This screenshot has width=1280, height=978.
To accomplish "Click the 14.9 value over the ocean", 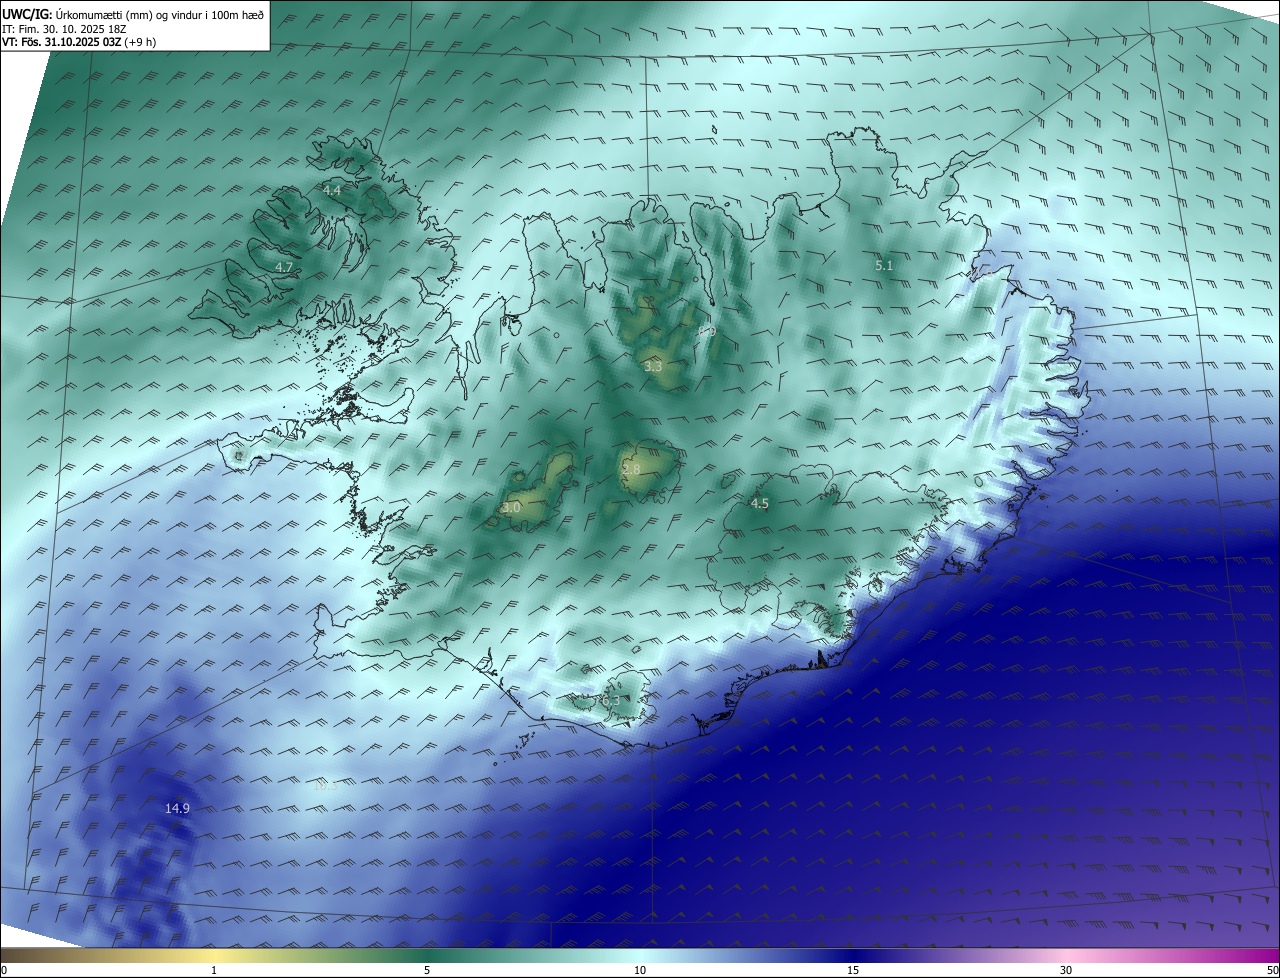I will click(177, 808).
